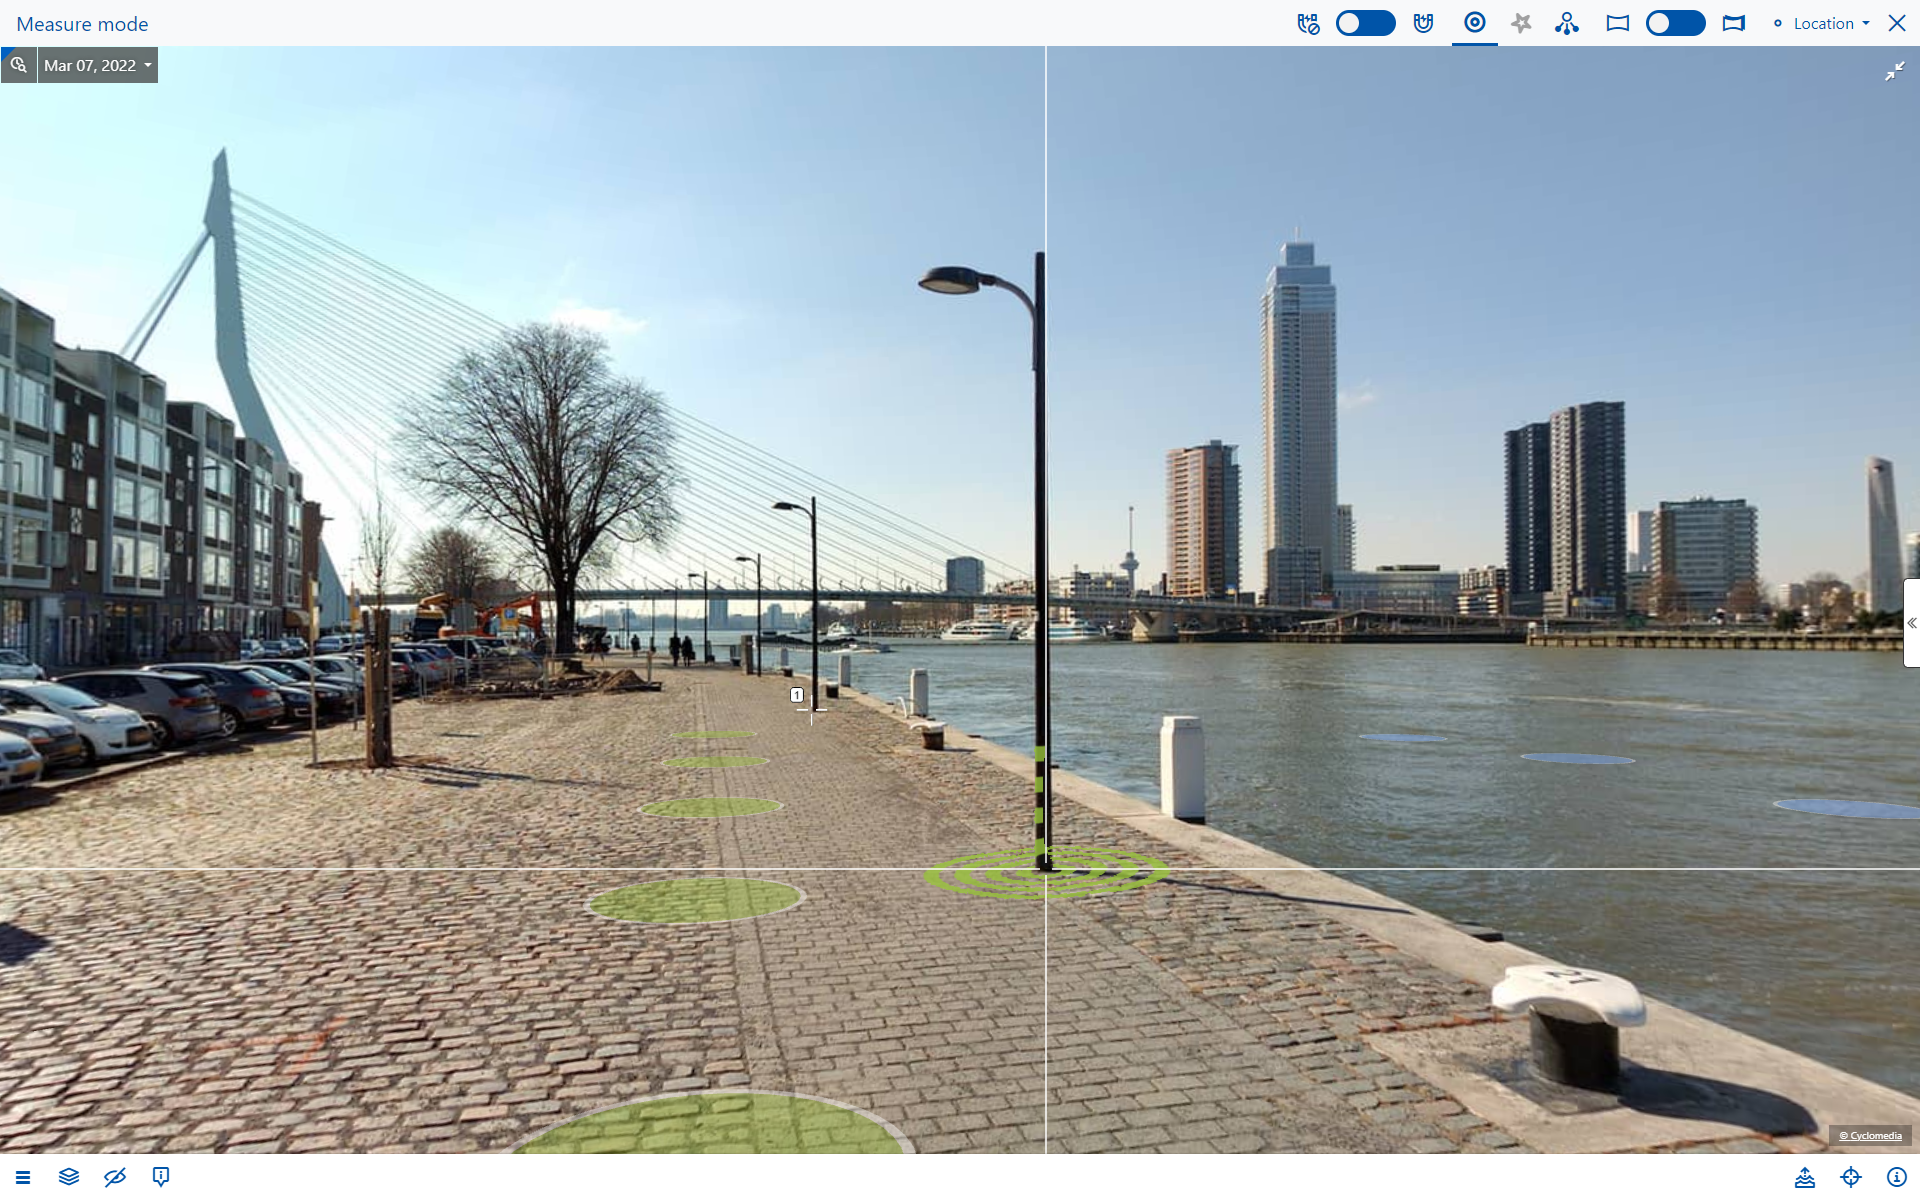Click the zoom search button beside date
This screenshot has height=1200, width=1920.
pos(18,65)
